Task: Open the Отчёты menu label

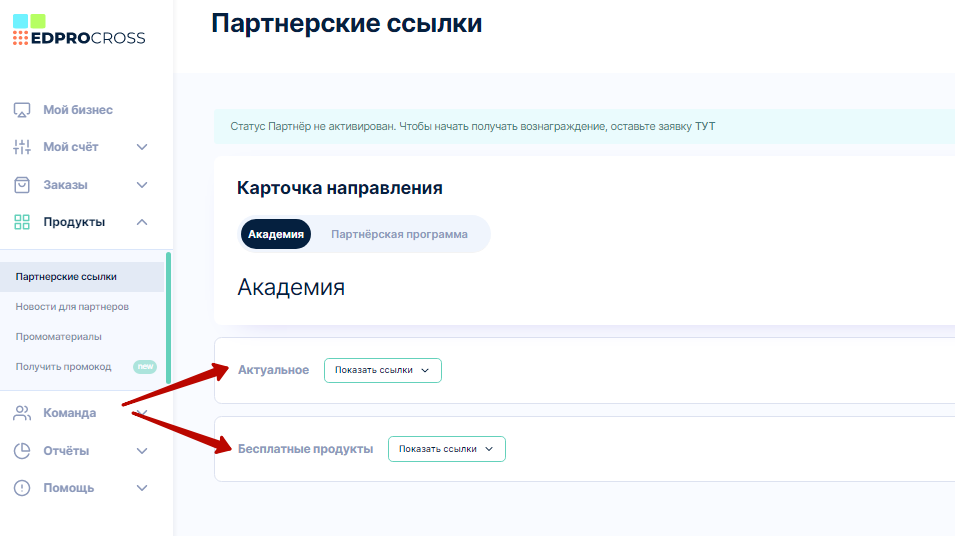Action: [x=66, y=451]
